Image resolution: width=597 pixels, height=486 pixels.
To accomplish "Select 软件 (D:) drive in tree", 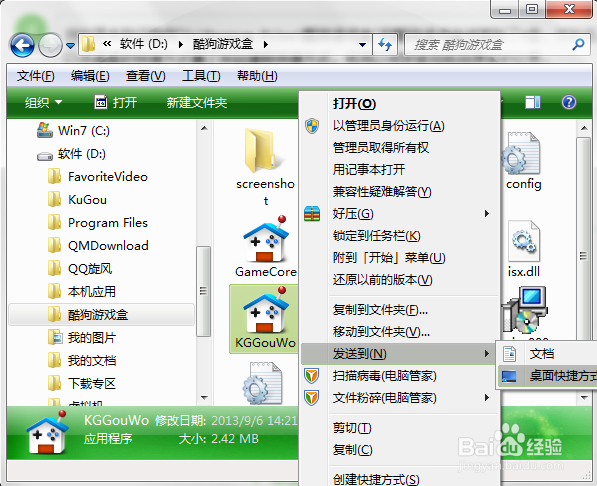I will [71, 154].
